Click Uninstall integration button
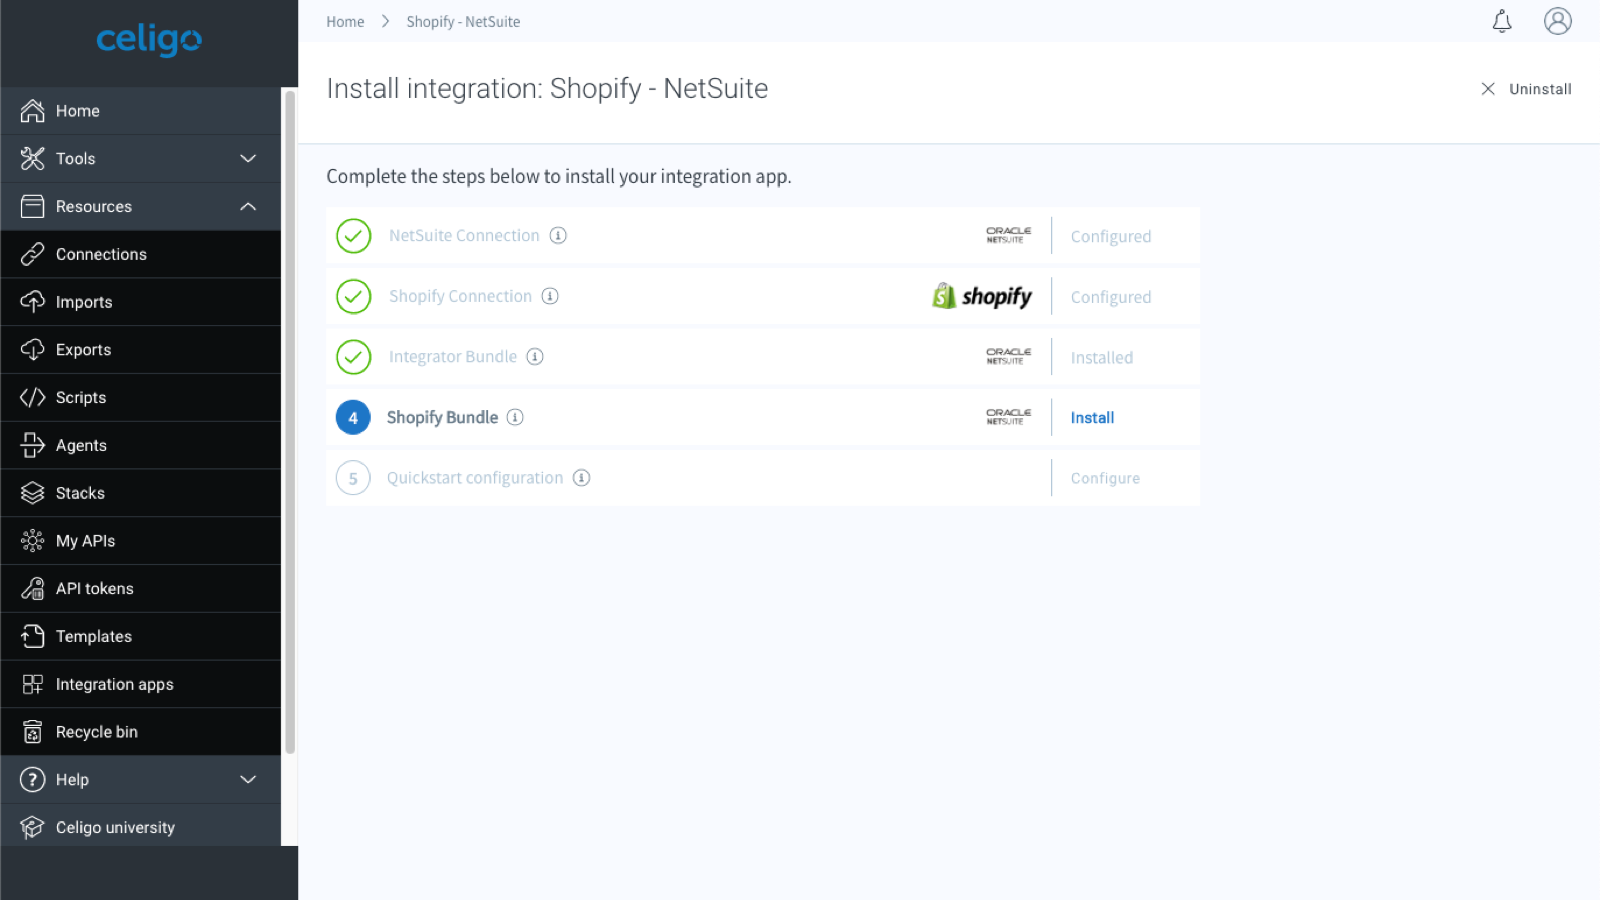 pyautogui.click(x=1526, y=89)
